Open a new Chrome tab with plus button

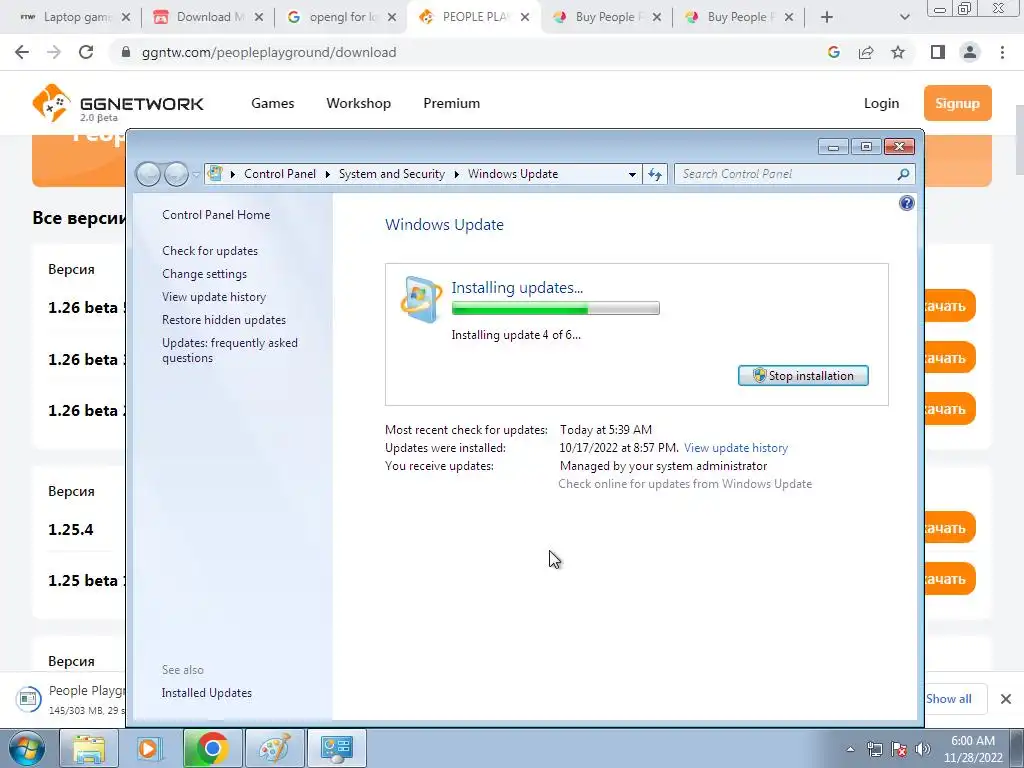(x=827, y=17)
